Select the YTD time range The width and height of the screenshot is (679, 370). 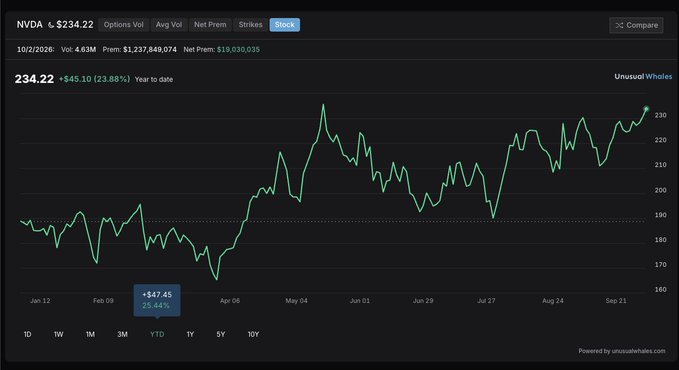[157, 334]
